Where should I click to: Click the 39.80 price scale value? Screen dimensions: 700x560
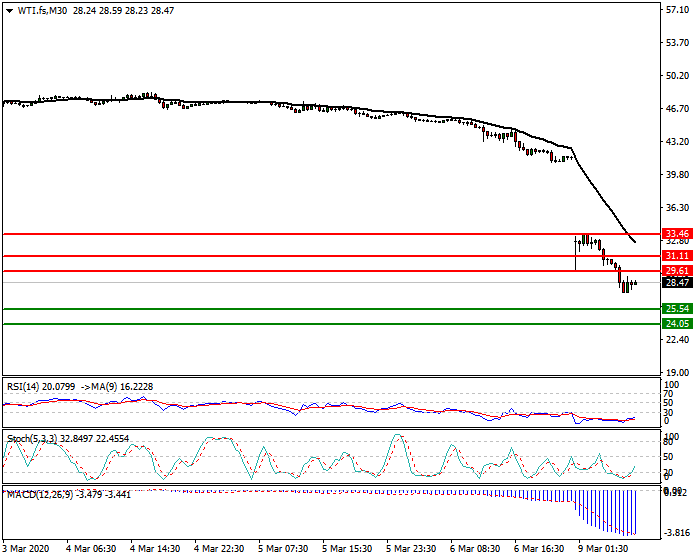point(677,175)
